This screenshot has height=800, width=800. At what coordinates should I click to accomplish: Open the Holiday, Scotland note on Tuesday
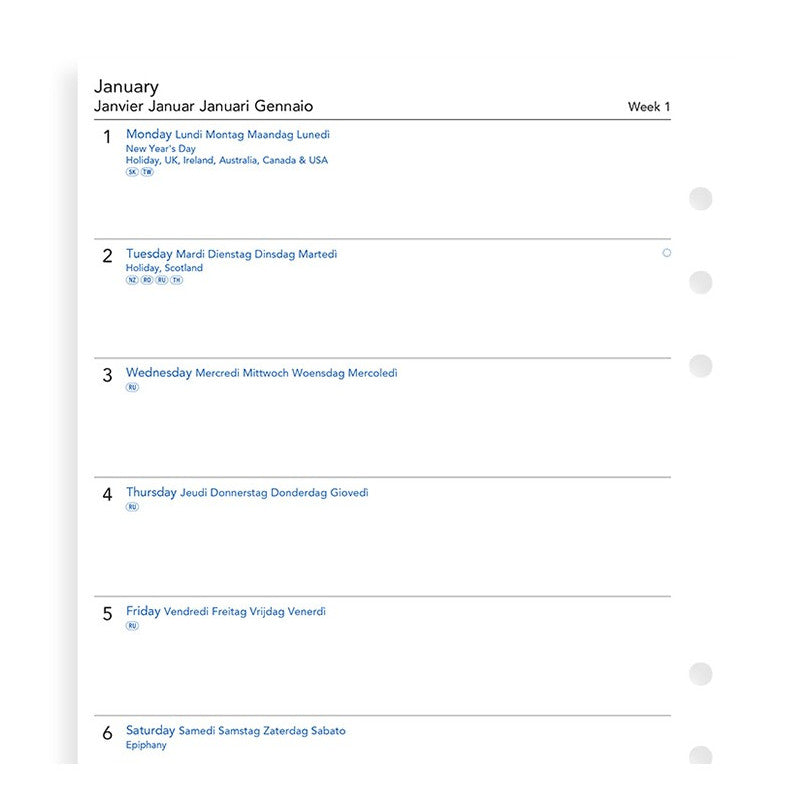coord(164,268)
